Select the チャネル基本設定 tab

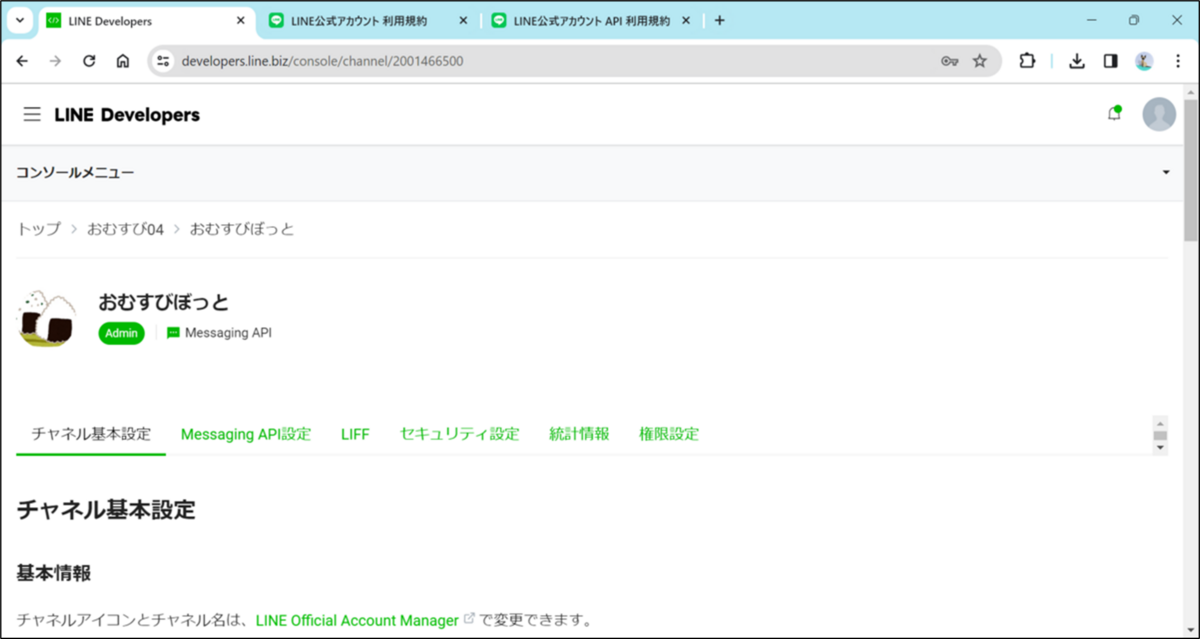click(91, 434)
